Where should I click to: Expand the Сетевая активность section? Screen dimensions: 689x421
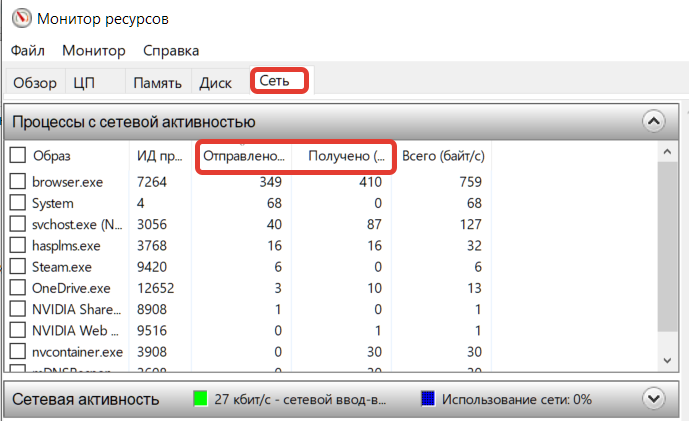point(653,399)
